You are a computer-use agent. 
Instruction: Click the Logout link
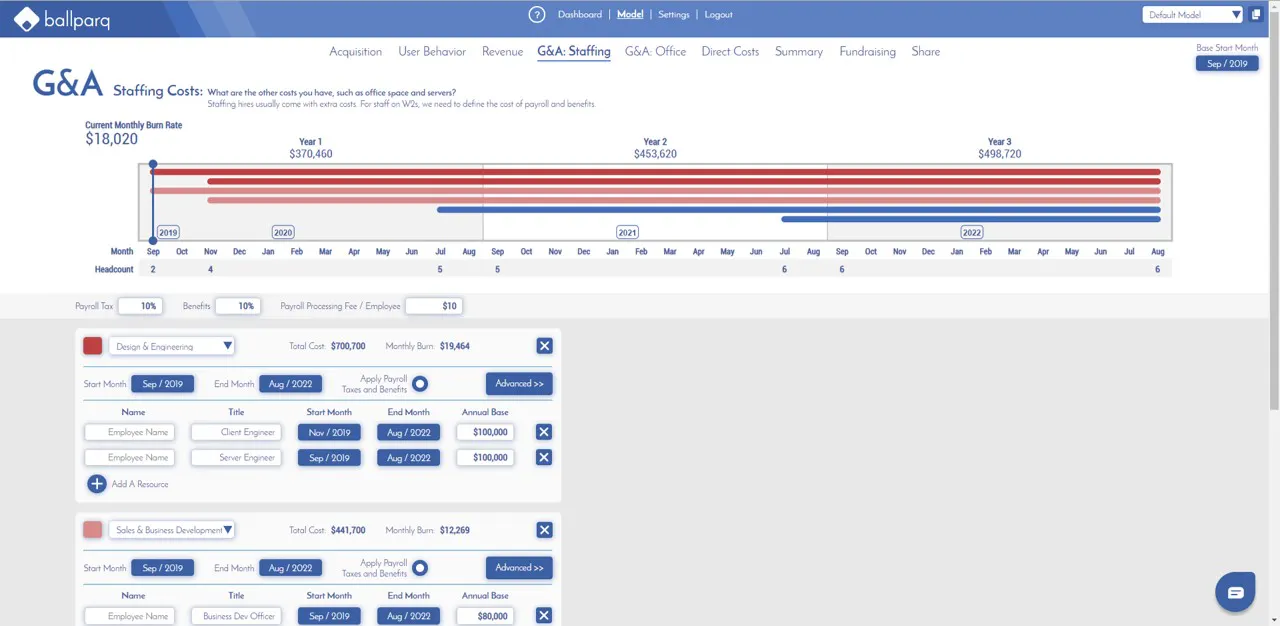pos(718,15)
